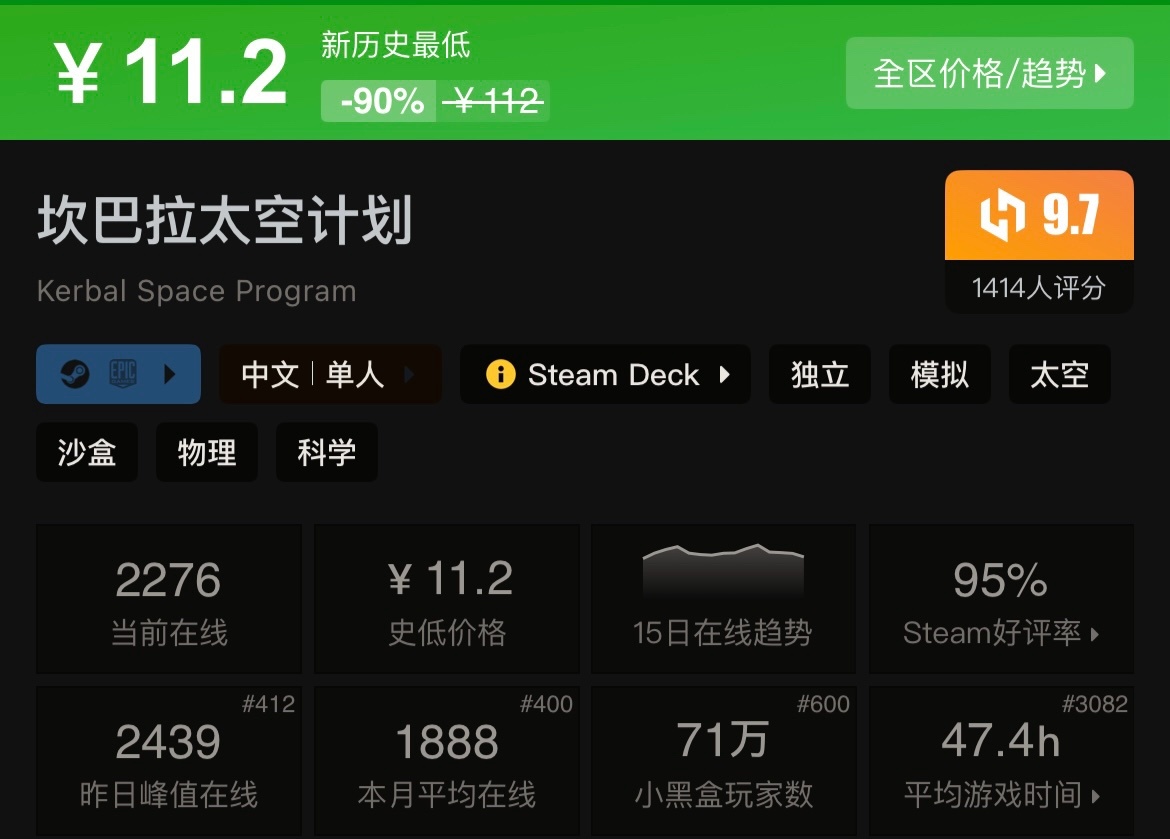Screen dimensions: 1170x839
Task: Click the -90% discount badge
Action: [378, 101]
